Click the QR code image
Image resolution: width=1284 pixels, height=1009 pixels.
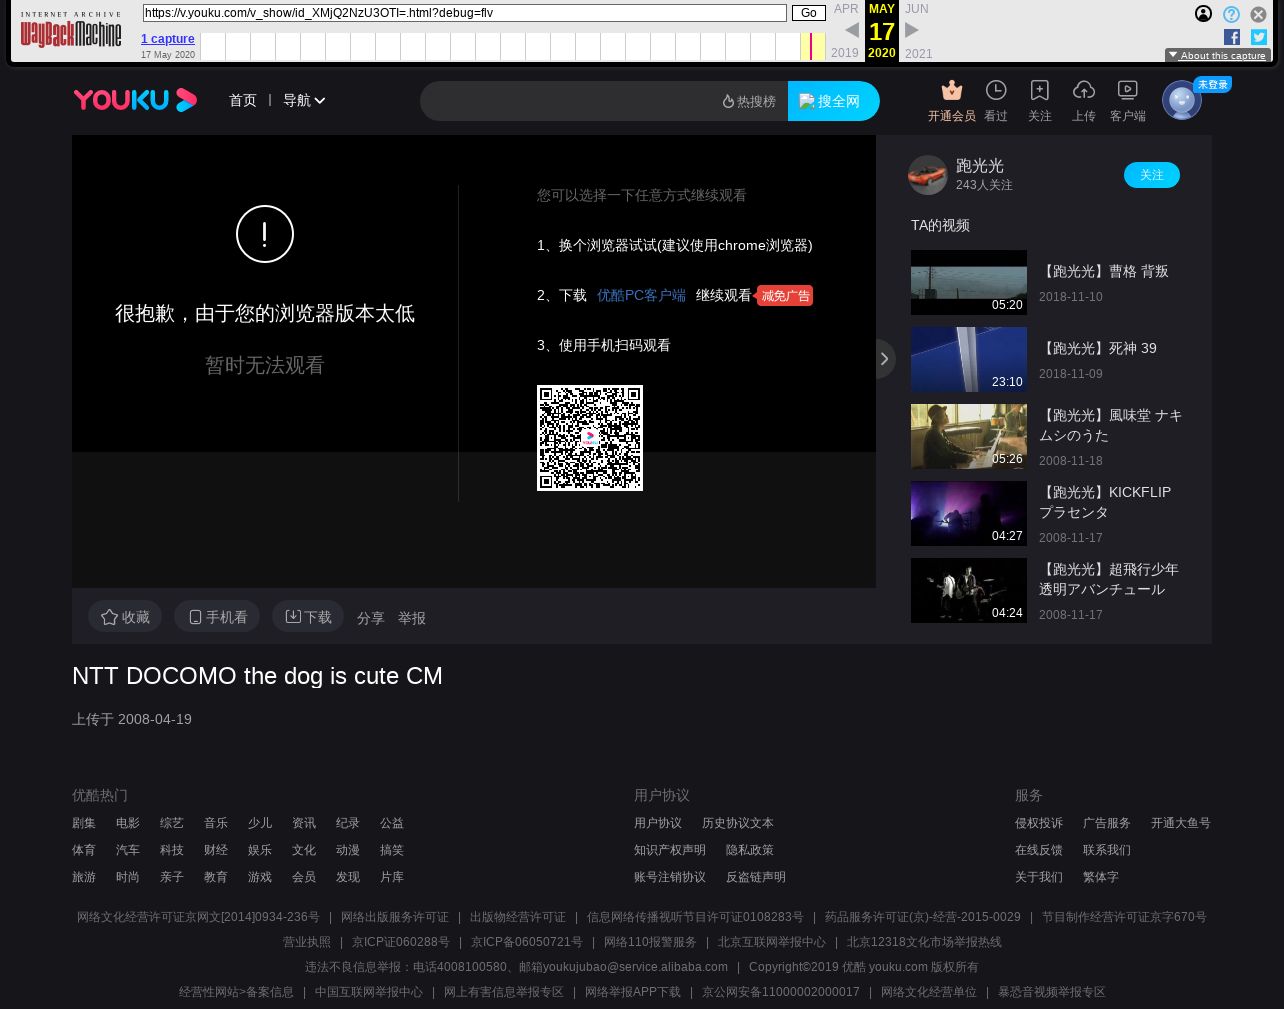tap(590, 438)
